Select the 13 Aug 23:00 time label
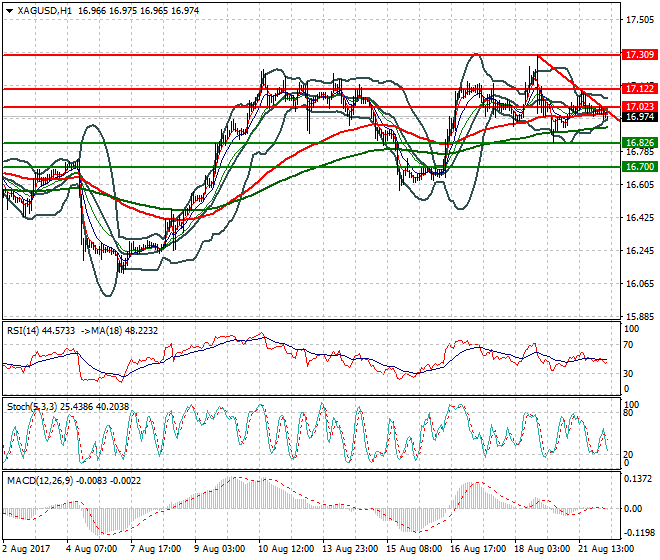 pos(351,549)
